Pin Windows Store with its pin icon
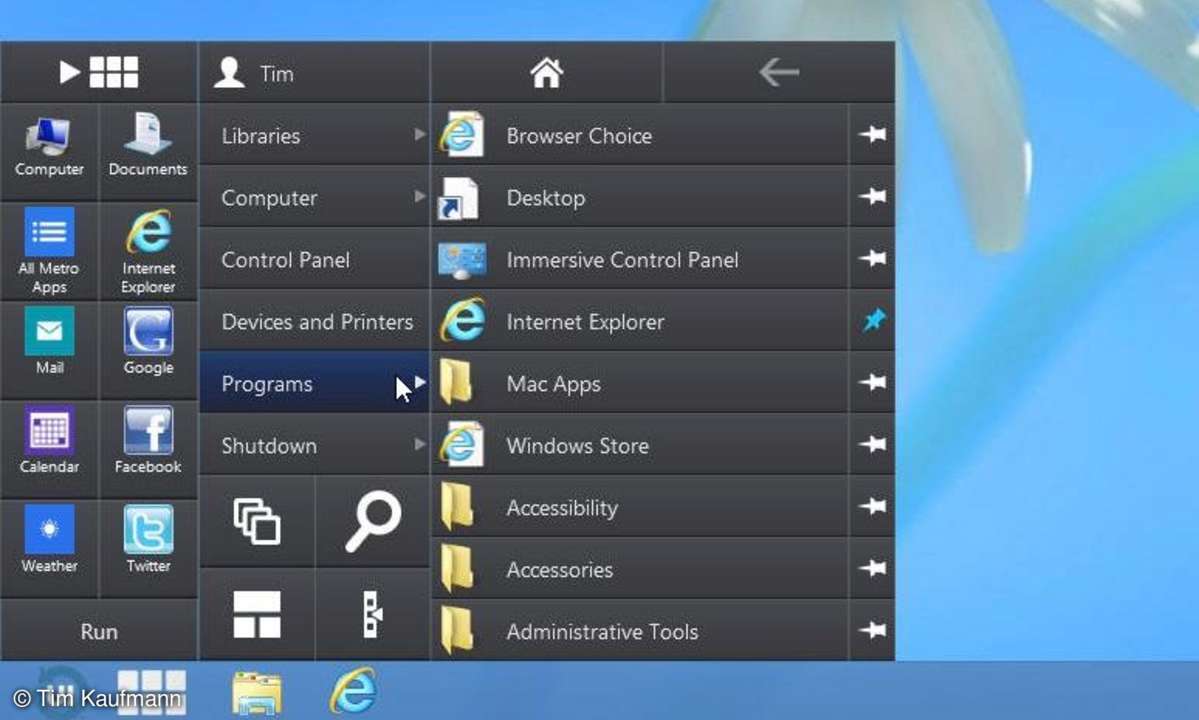The image size is (1199, 720). tap(872, 445)
